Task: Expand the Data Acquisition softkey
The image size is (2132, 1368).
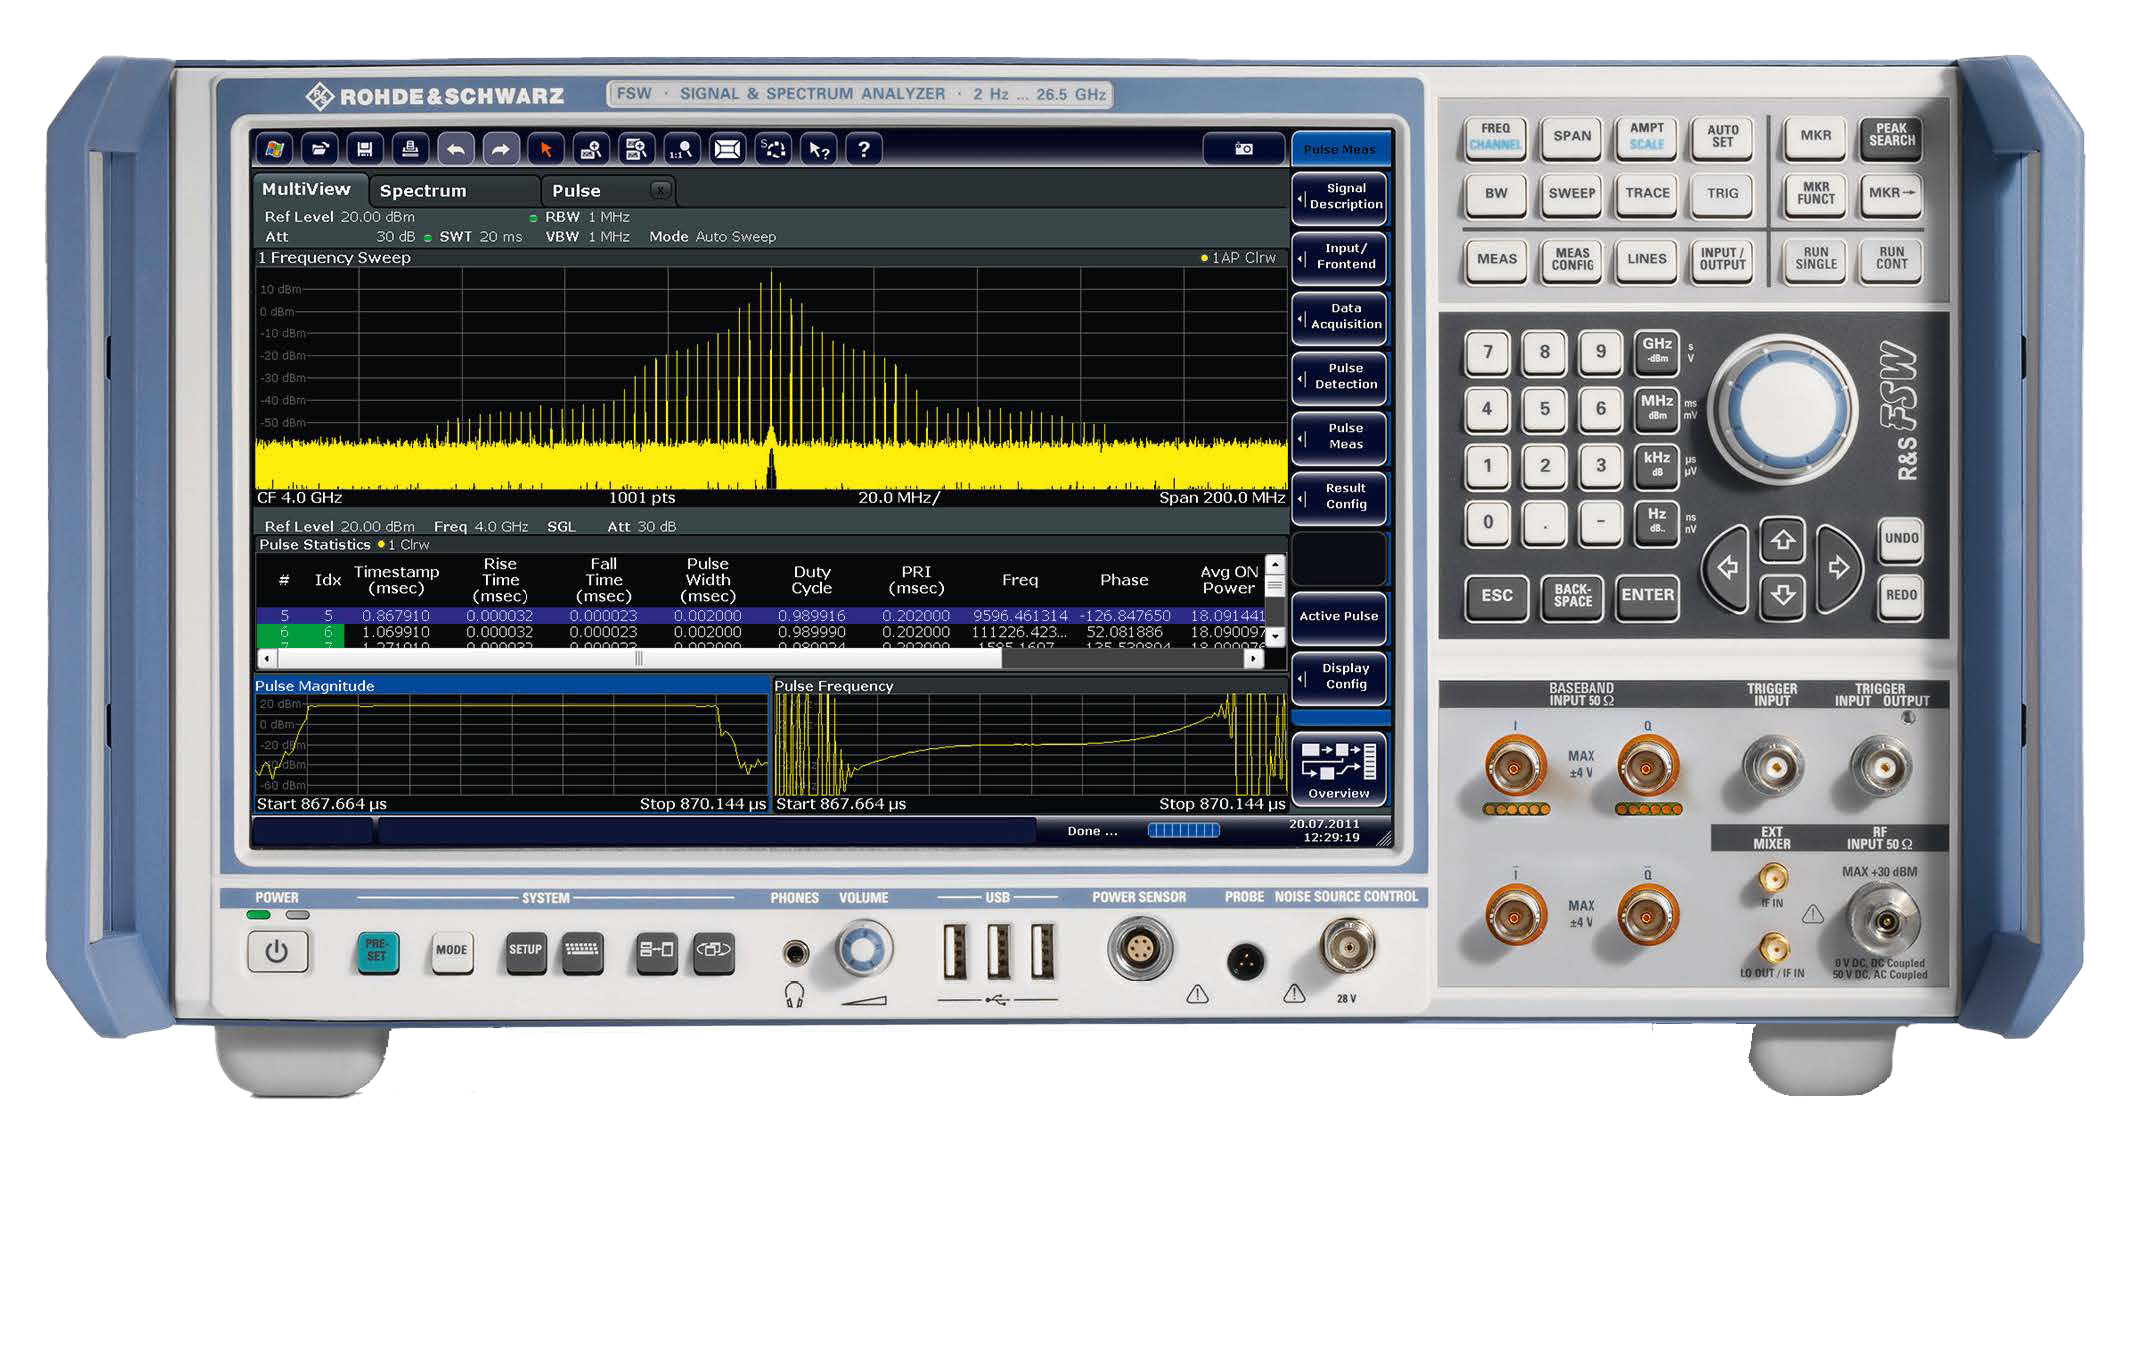Action: 1339,317
